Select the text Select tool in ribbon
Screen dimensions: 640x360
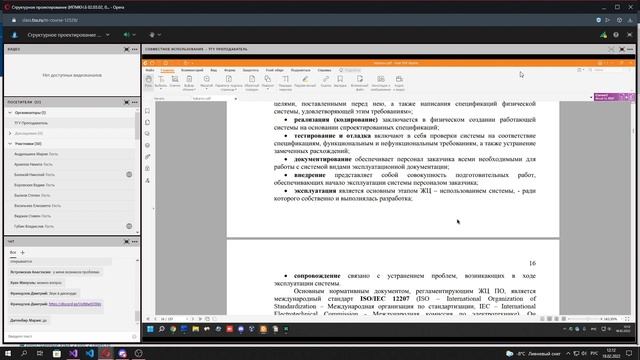161,81
